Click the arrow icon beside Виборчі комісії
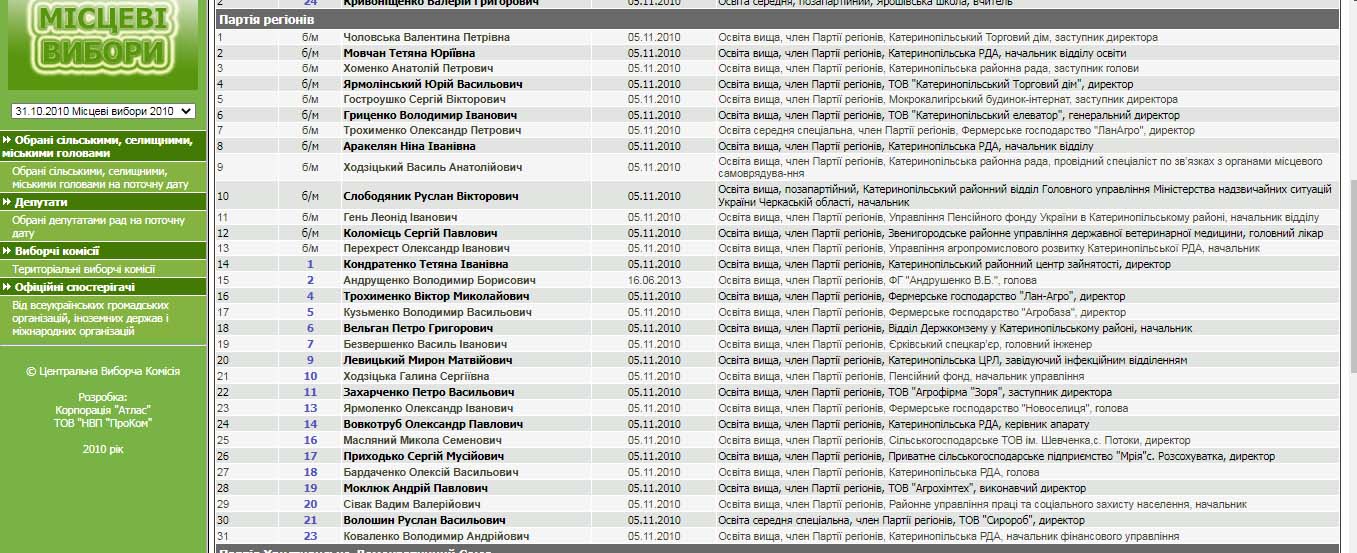The height and width of the screenshot is (553, 1357). pos(7,251)
